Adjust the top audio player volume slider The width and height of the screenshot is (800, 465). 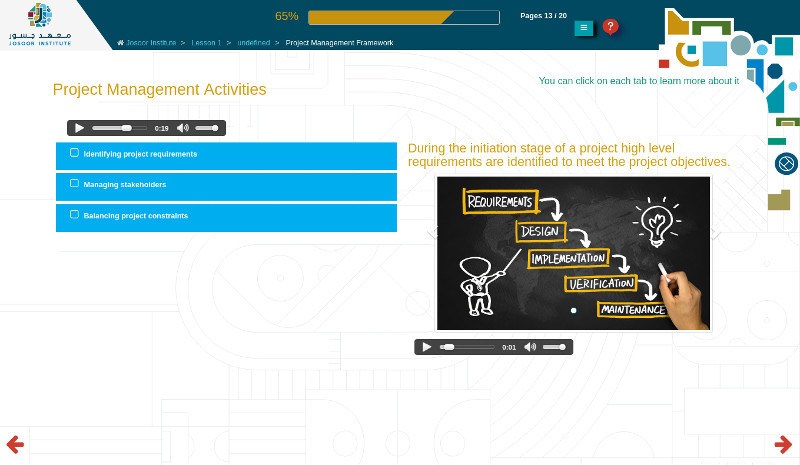click(207, 128)
